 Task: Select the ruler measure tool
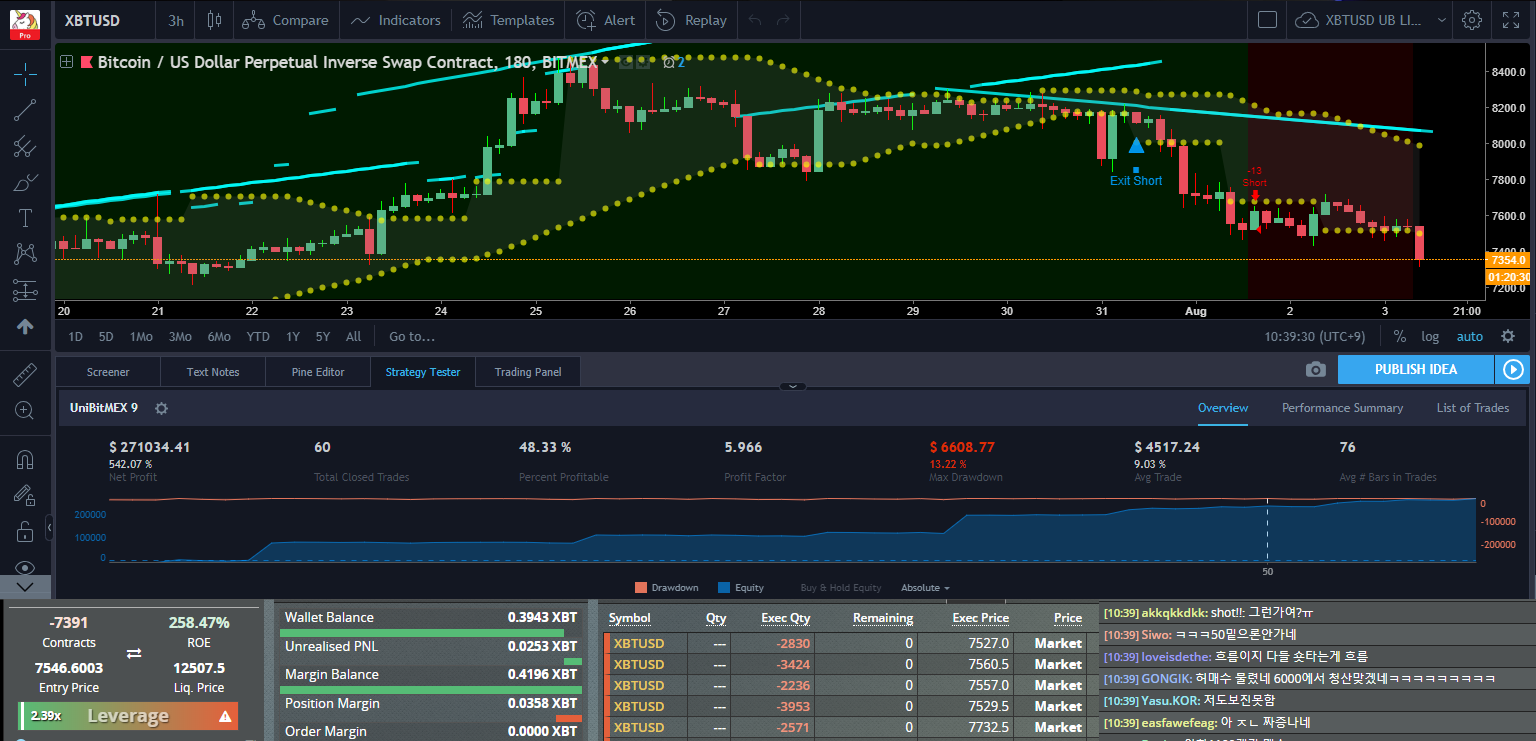pyautogui.click(x=25, y=375)
